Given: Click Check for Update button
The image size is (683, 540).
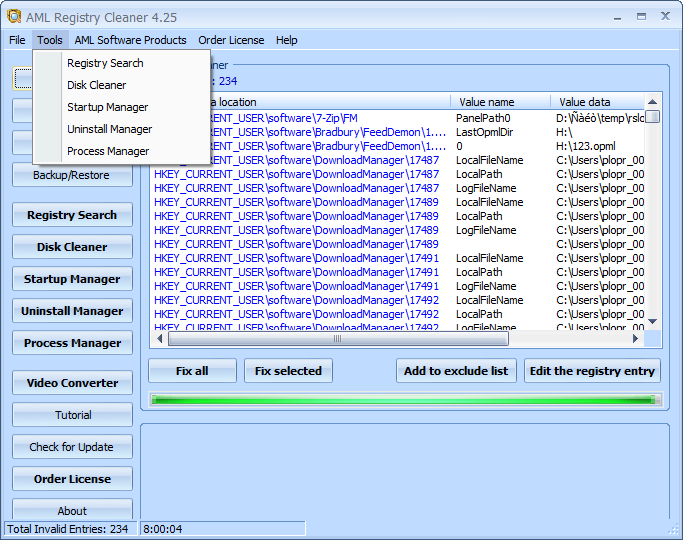Looking at the screenshot, I should click(72, 447).
